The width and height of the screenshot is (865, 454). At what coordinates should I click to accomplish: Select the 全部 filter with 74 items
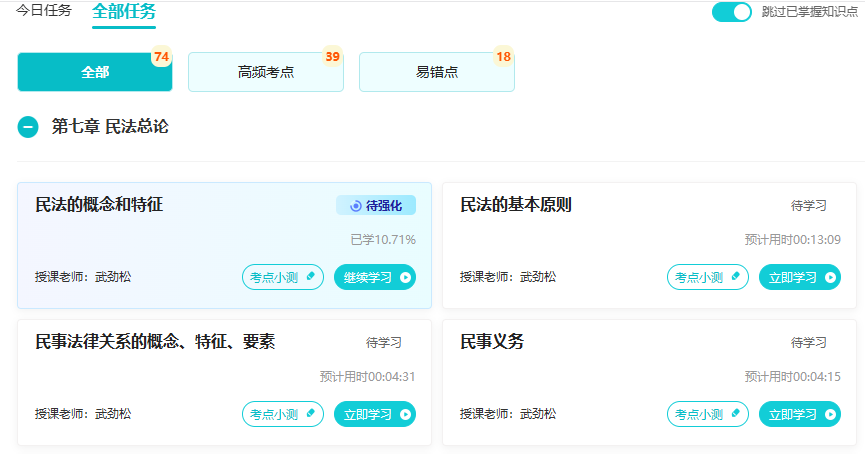click(95, 72)
